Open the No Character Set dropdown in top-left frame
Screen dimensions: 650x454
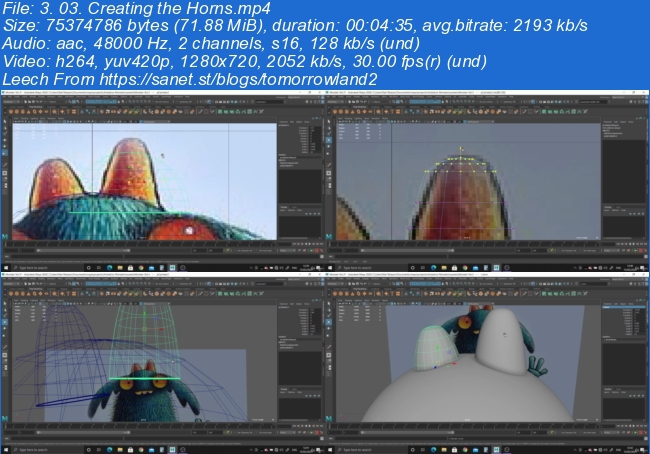245,250
